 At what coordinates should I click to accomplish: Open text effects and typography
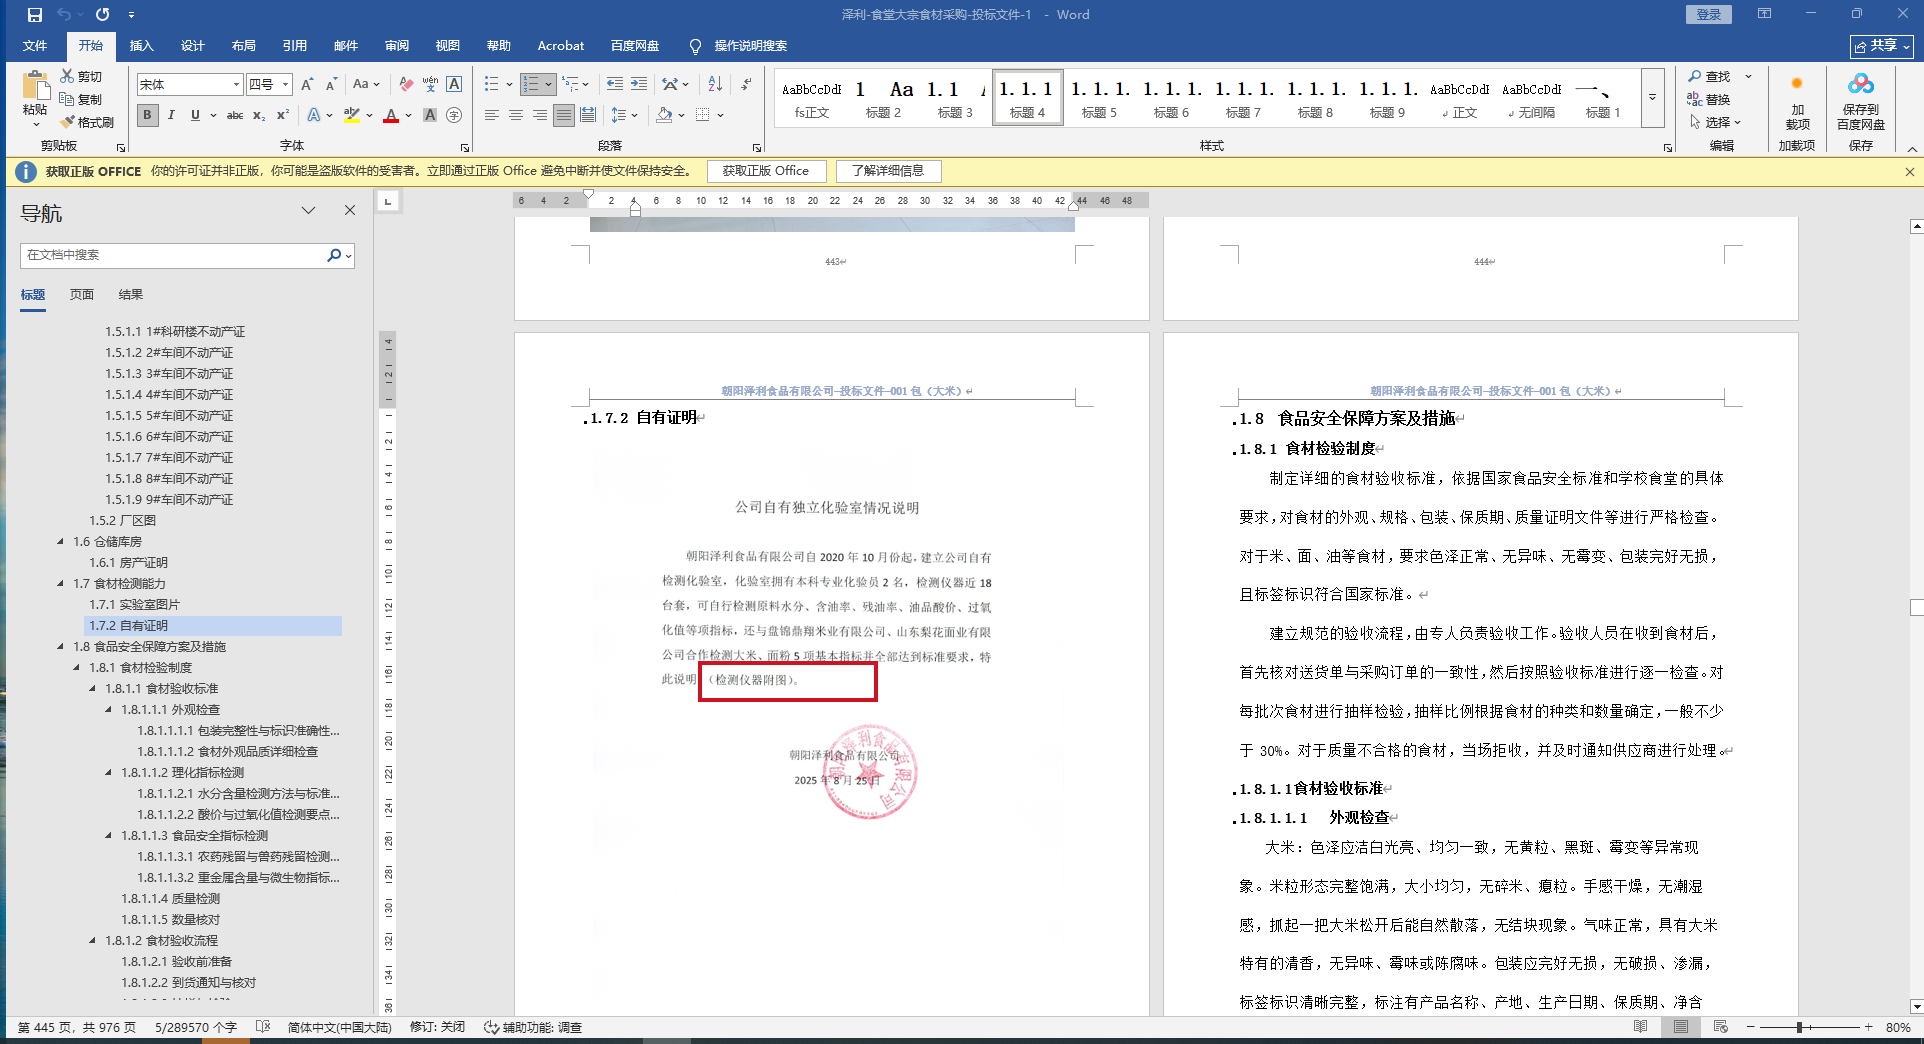315,115
